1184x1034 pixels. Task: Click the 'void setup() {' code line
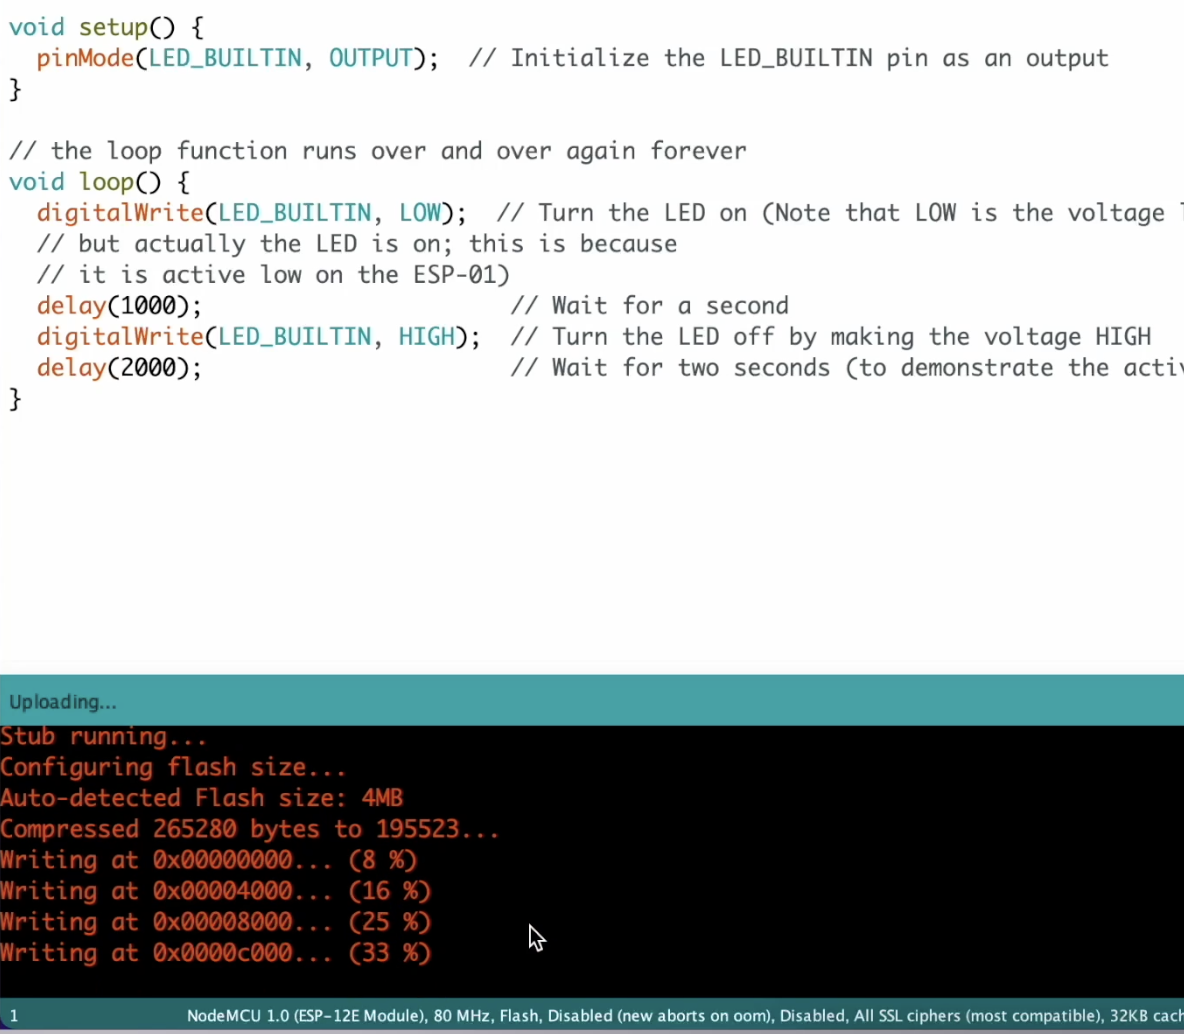[x=106, y=28]
